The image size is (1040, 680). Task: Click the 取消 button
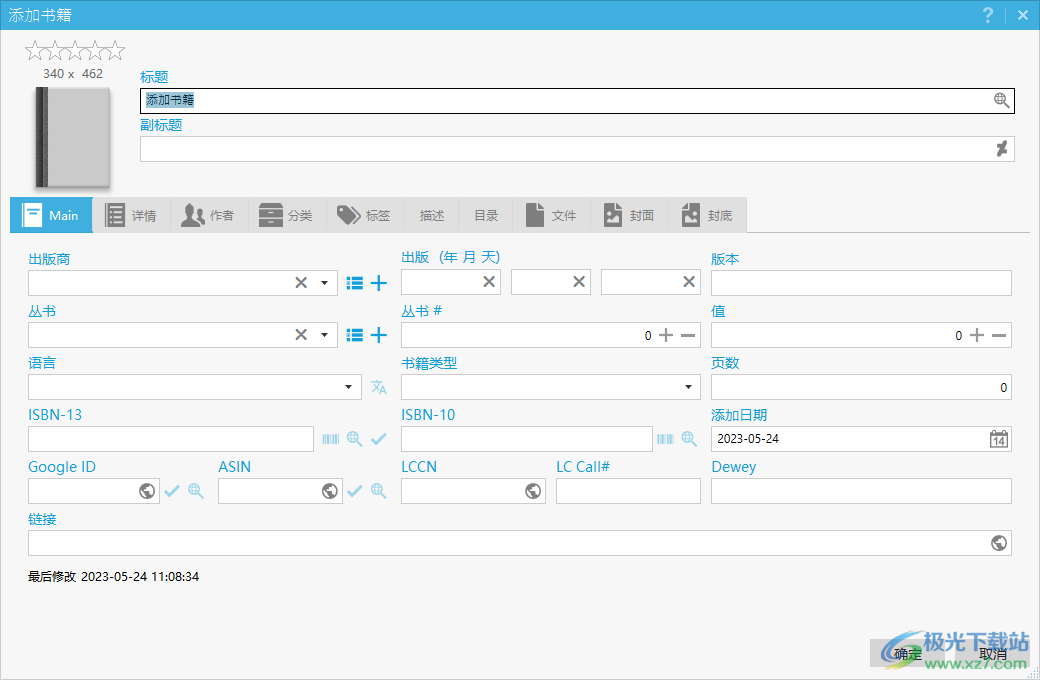992,653
